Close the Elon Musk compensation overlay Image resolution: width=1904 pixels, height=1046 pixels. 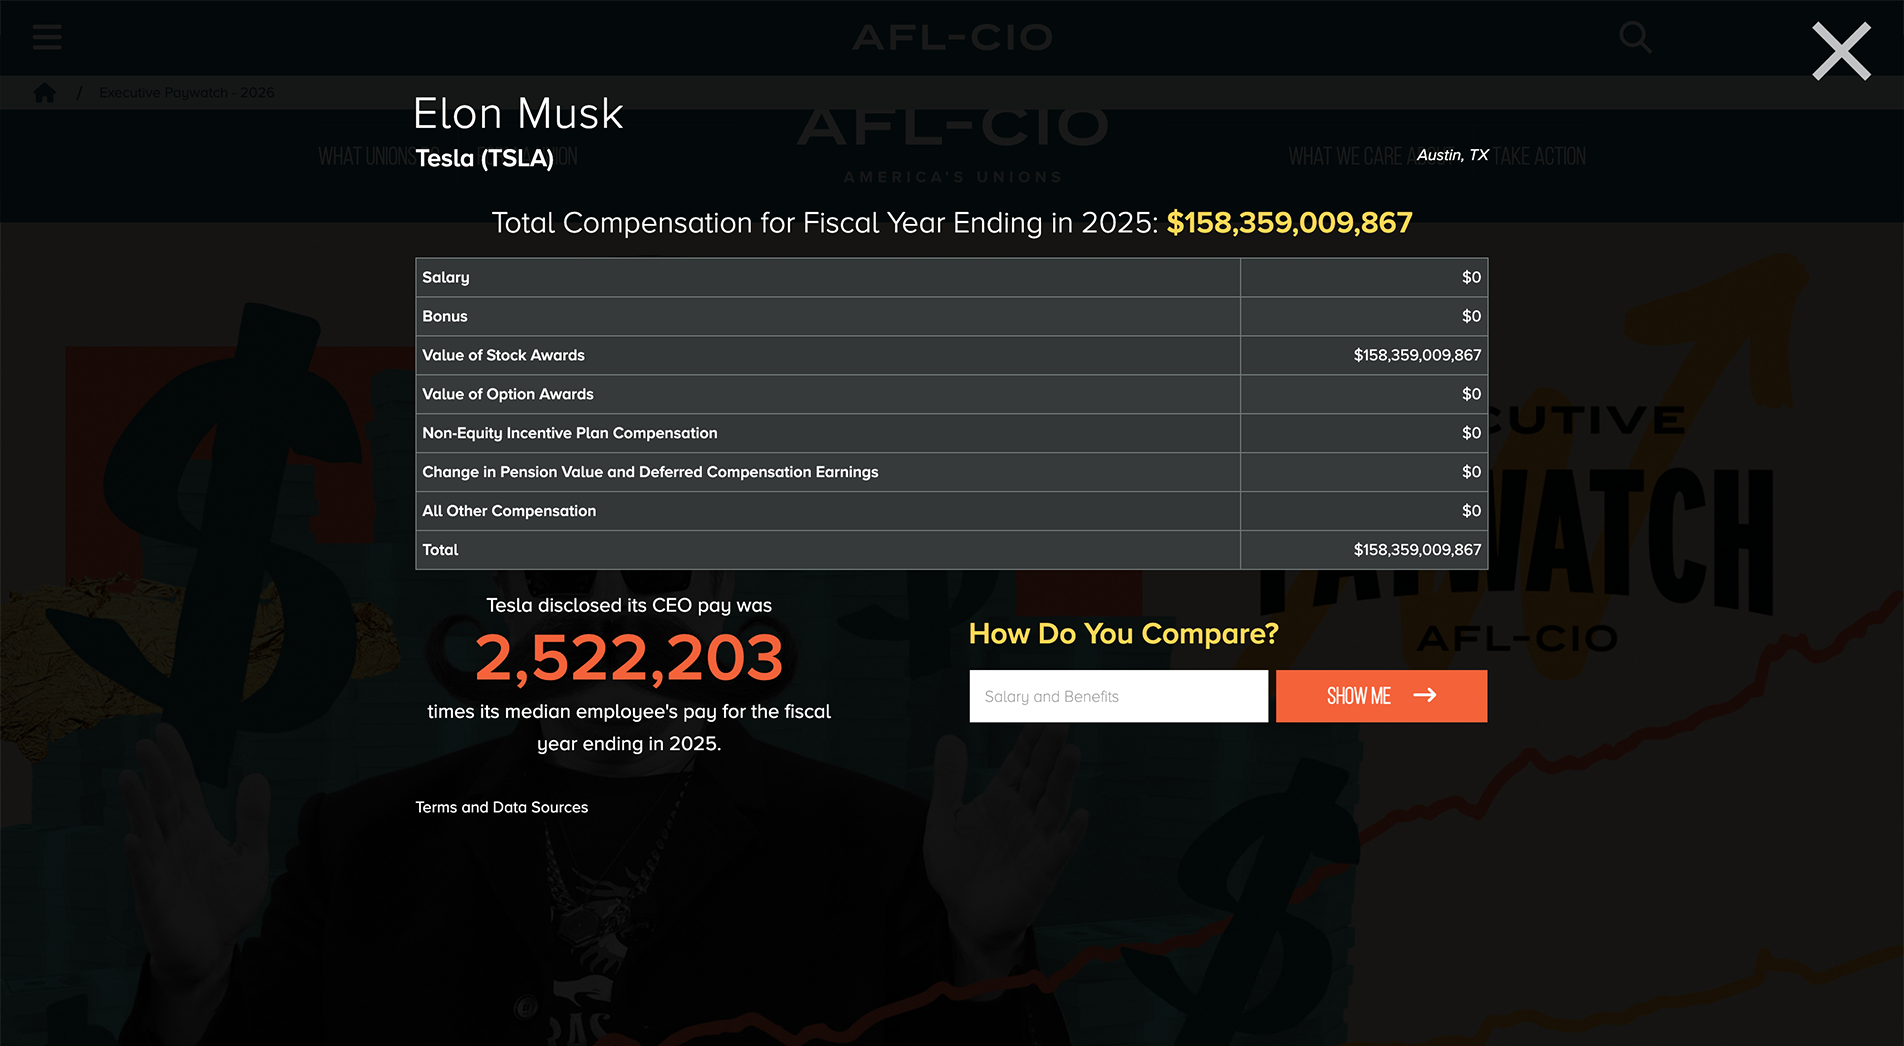[1841, 51]
